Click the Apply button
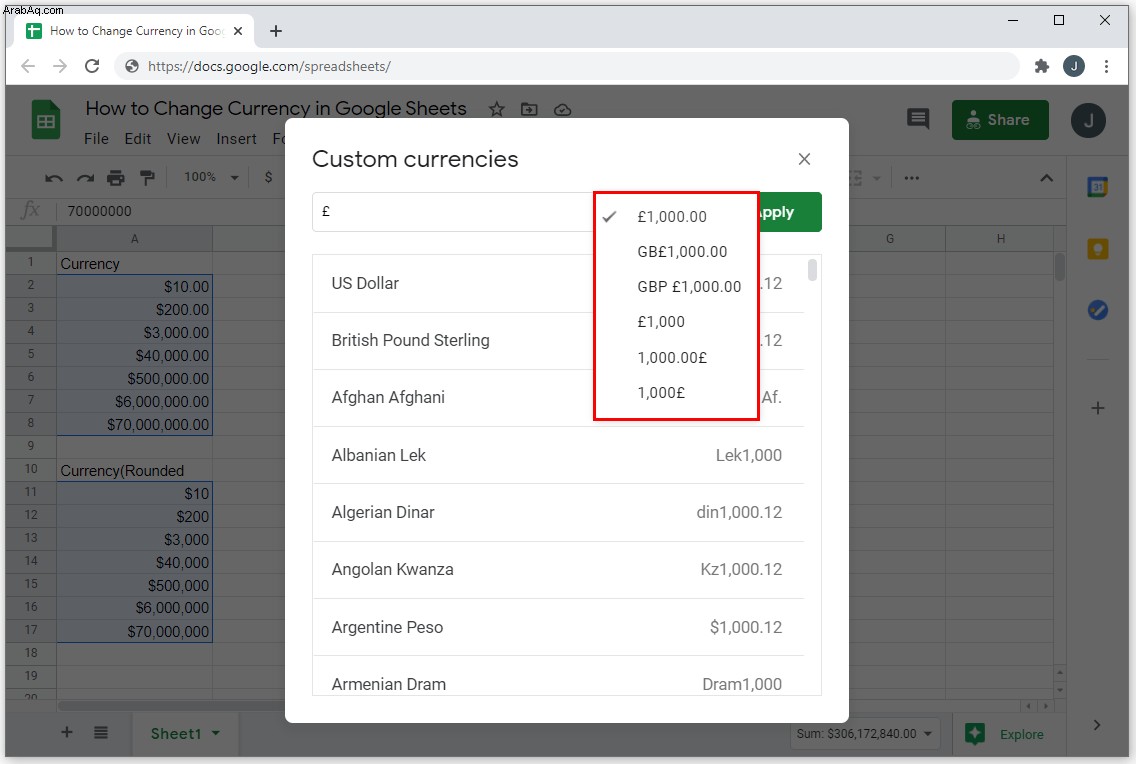 (790, 212)
